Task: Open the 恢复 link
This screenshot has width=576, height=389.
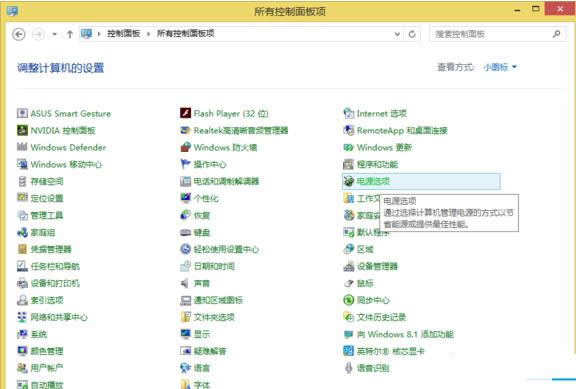Action: tap(202, 215)
